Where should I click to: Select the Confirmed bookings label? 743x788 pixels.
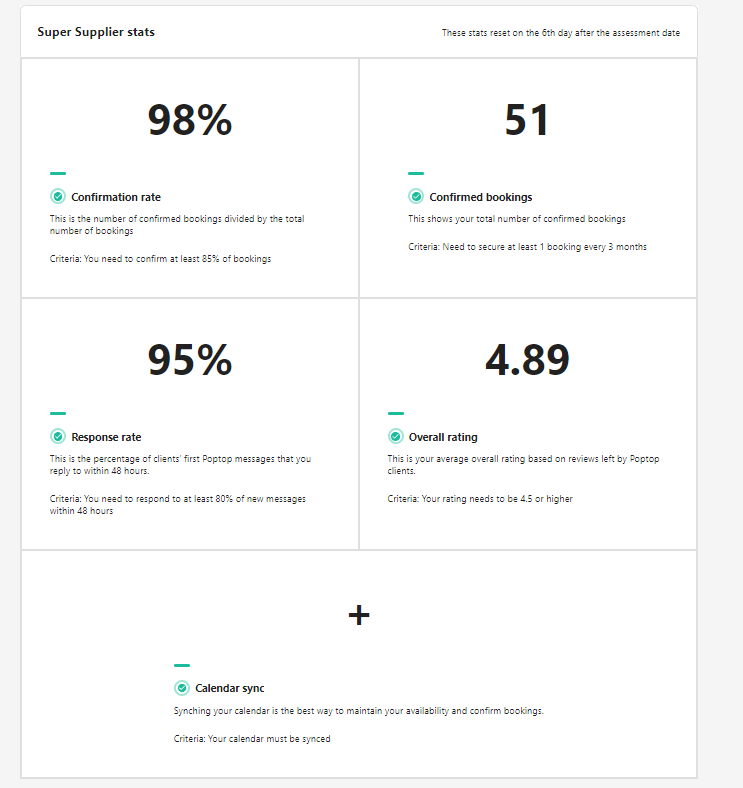click(x=480, y=197)
